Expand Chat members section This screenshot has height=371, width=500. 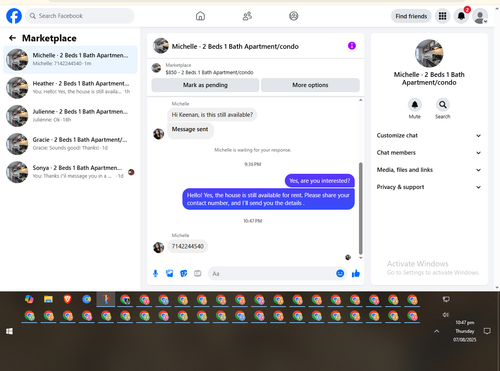tap(429, 153)
